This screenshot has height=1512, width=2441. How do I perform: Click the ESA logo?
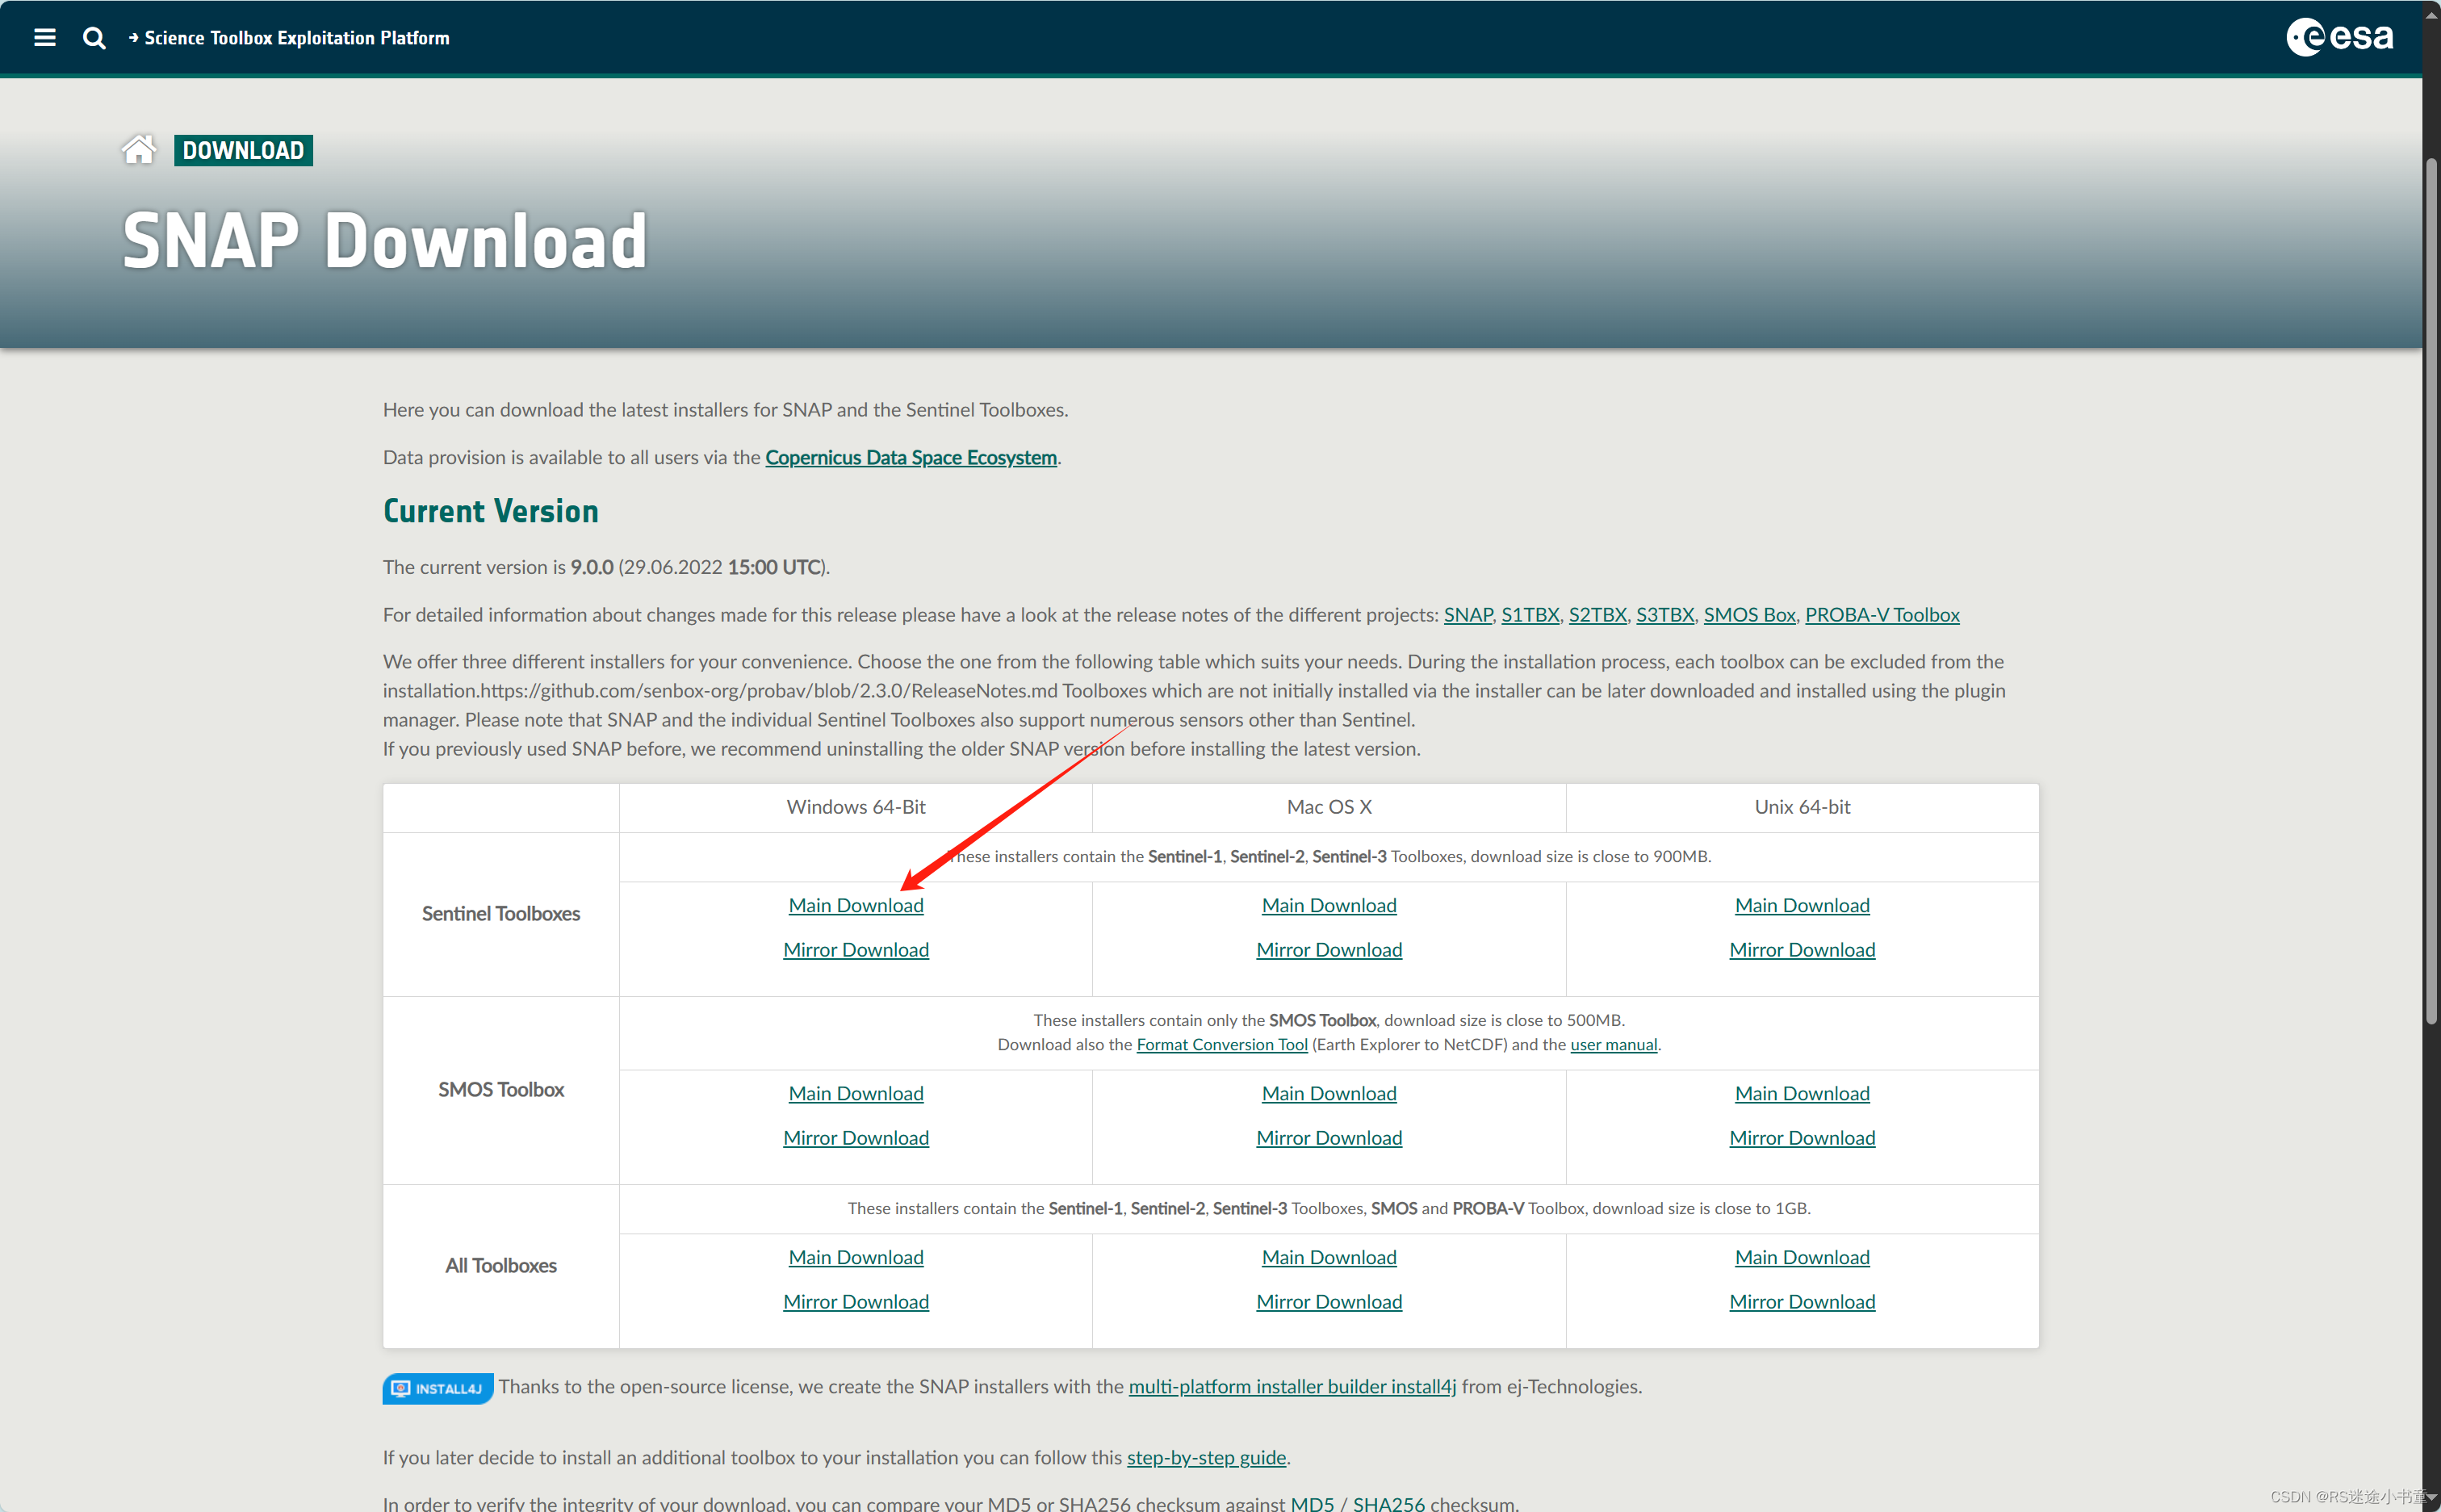pyautogui.click(x=2339, y=37)
